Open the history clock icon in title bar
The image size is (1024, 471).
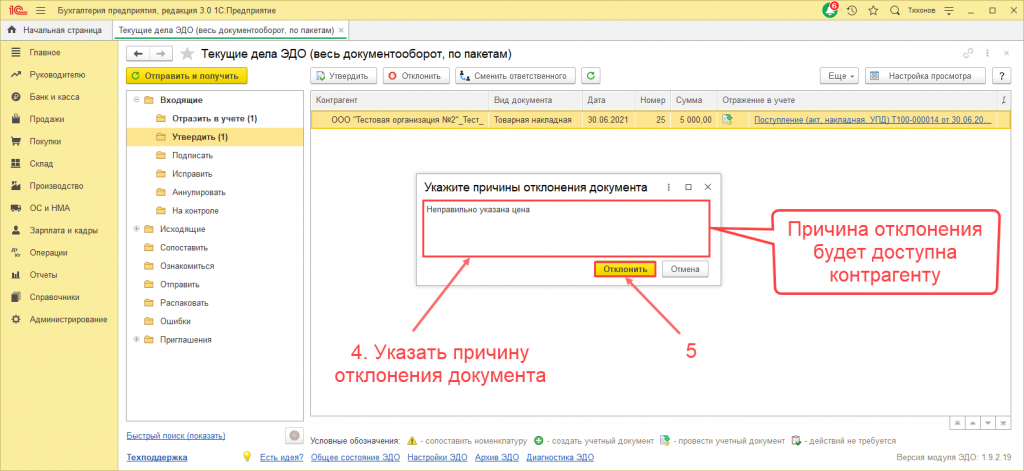click(x=852, y=11)
